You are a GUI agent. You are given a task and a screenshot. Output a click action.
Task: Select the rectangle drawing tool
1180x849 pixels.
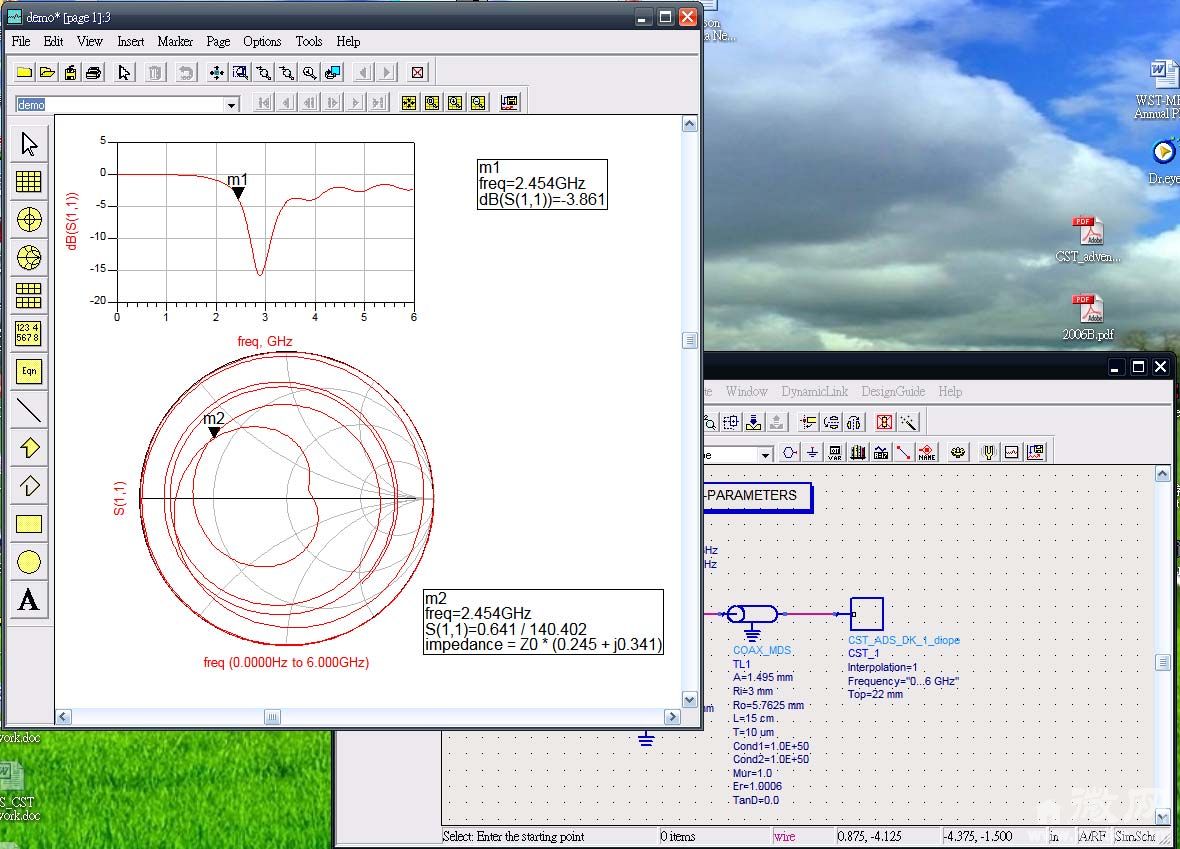pyautogui.click(x=29, y=524)
